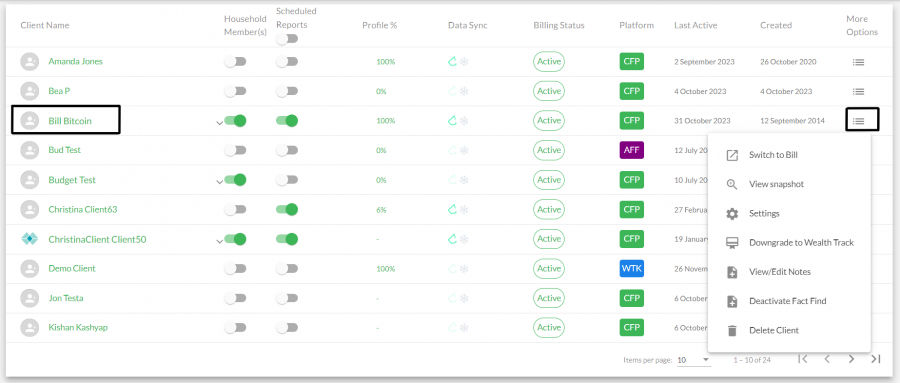900x383 pixels.
Task: Choose View snapshot in the options menu
Action: [789, 184]
